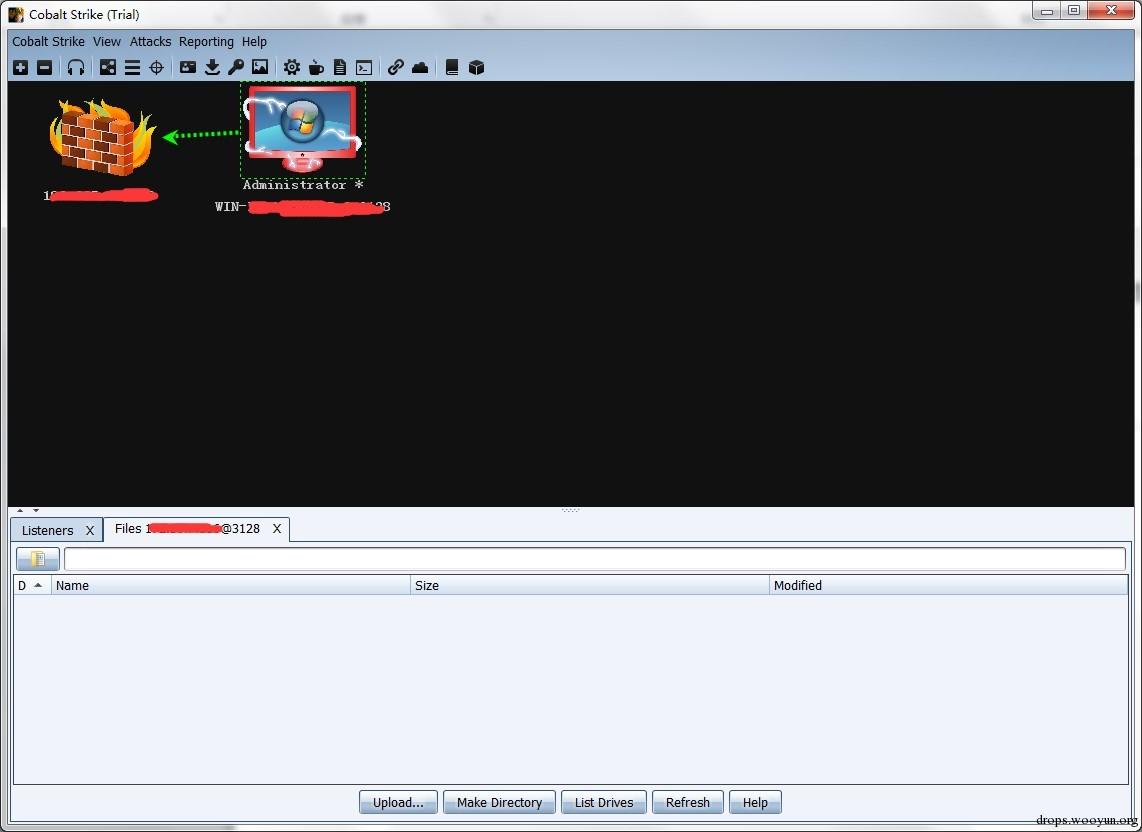
Task: Click the List Drives button
Action: (x=604, y=802)
